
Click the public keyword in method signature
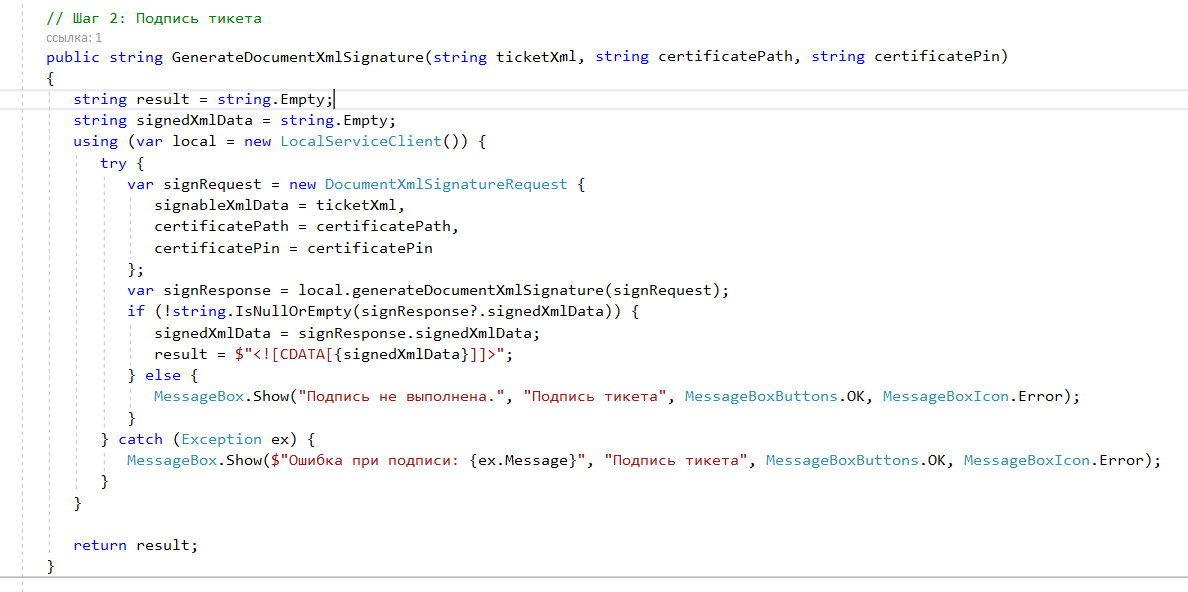pos(73,57)
